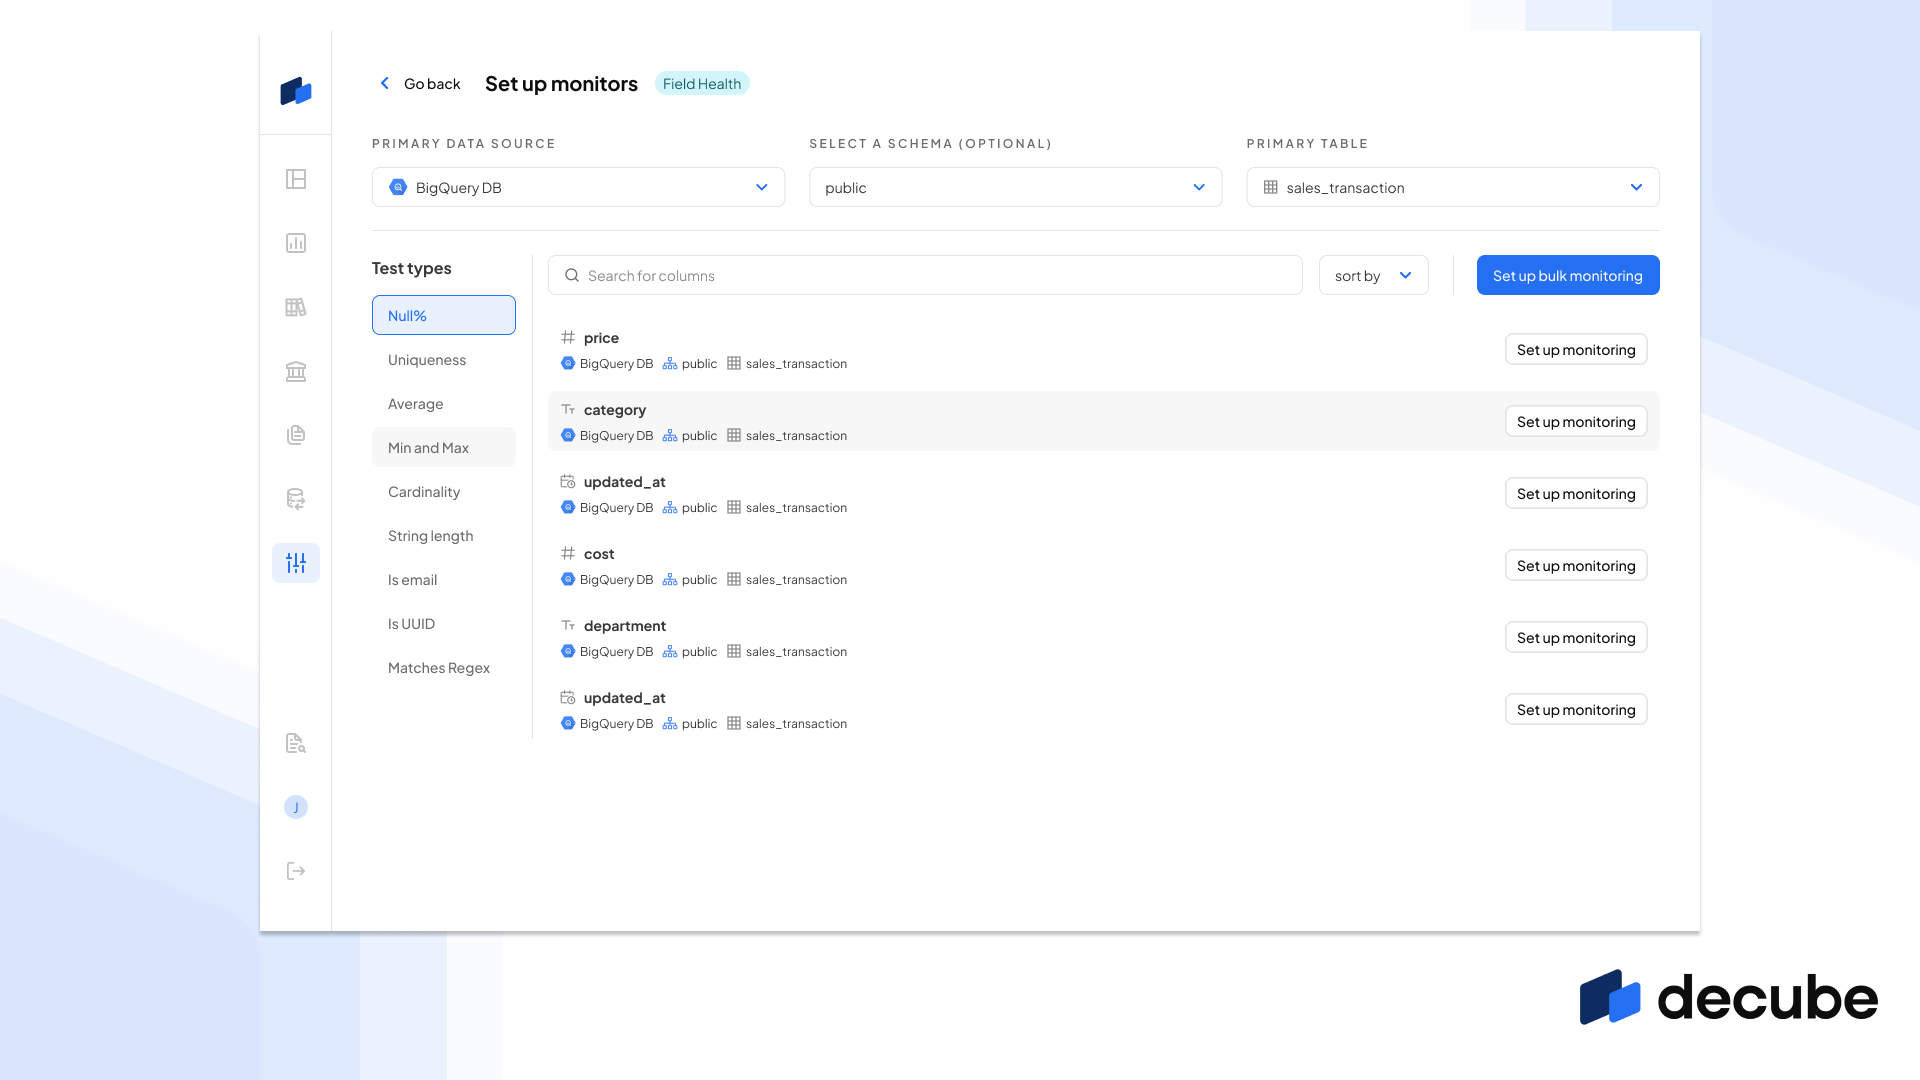Set up monitoring for price column
This screenshot has width=1920, height=1080.
click(1576, 349)
